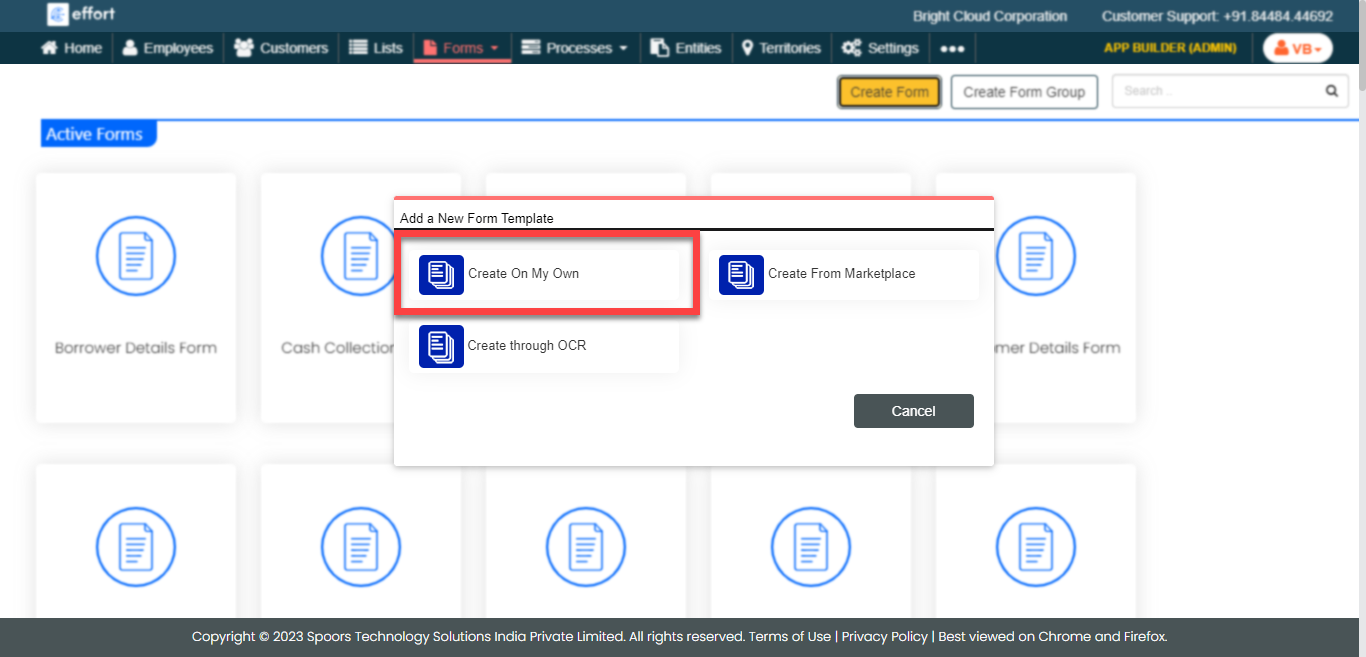
Task: Open the three-dots more menu
Action: click(952, 48)
